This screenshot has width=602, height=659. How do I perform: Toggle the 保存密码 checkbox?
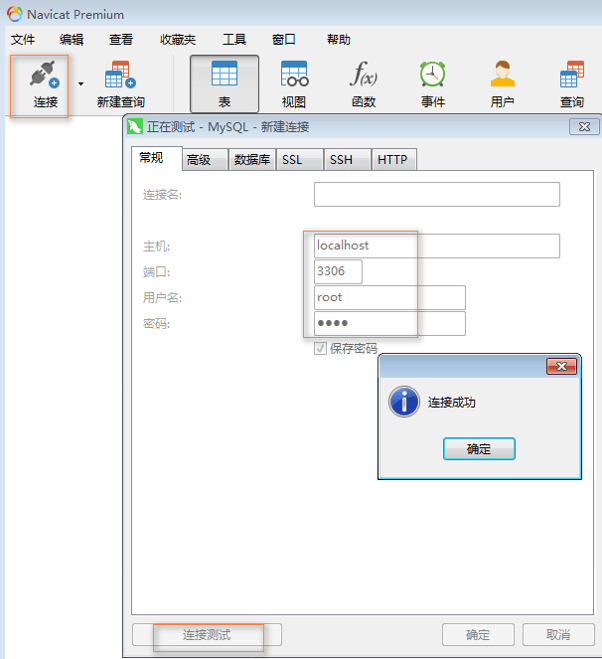pos(320,348)
